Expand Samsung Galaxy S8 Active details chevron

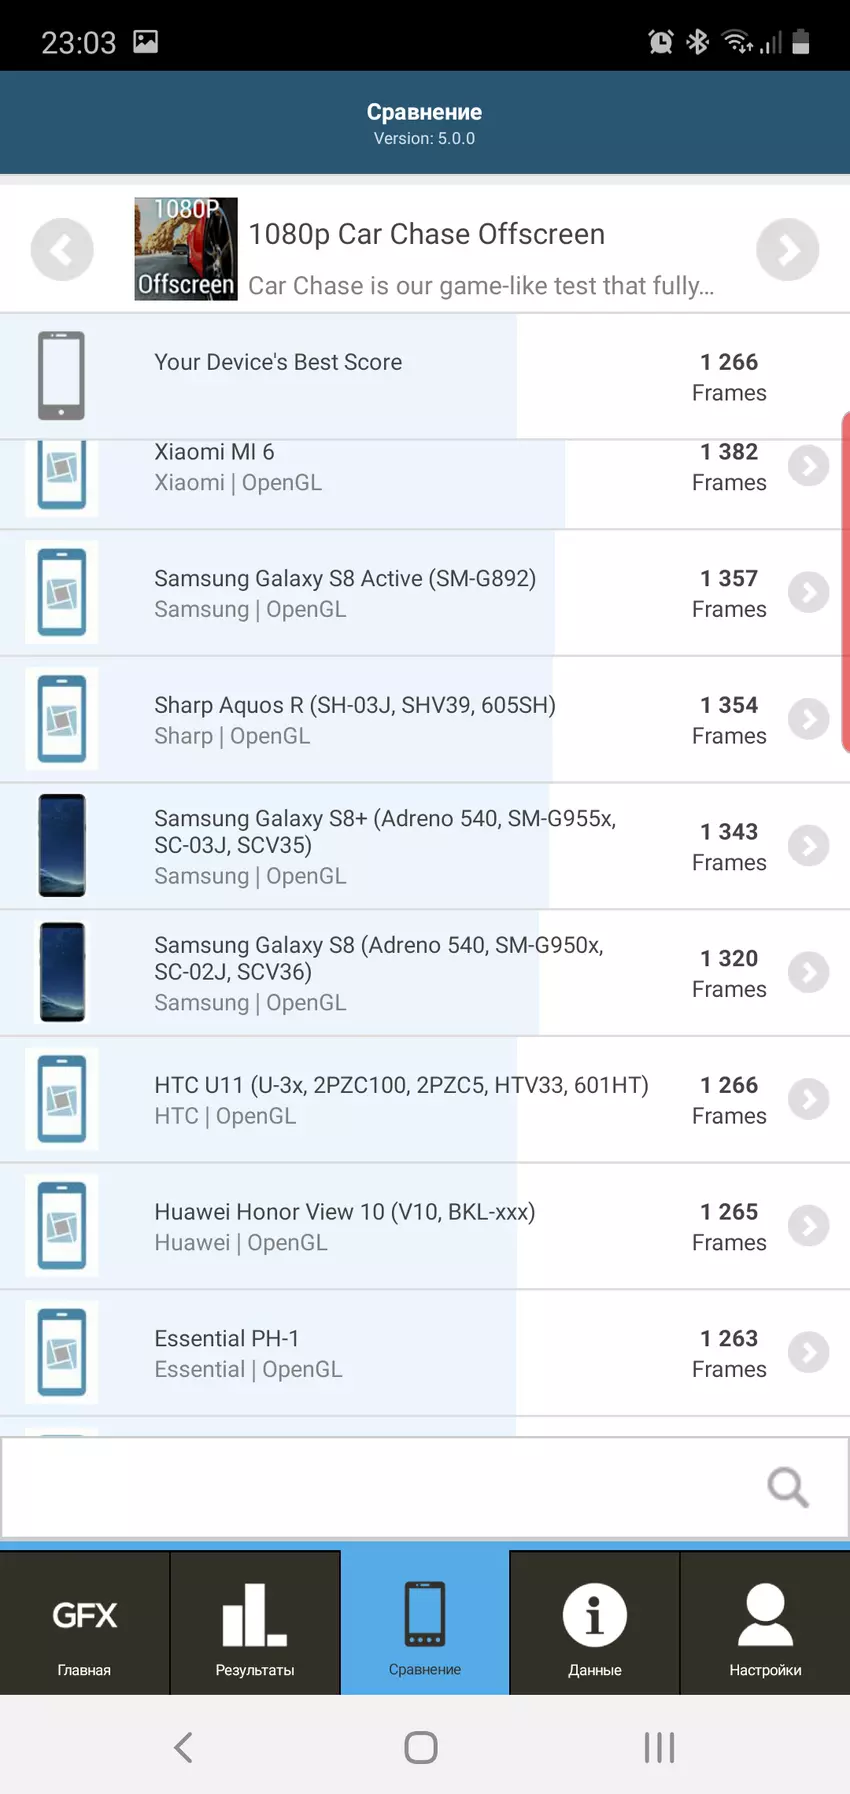[808, 592]
